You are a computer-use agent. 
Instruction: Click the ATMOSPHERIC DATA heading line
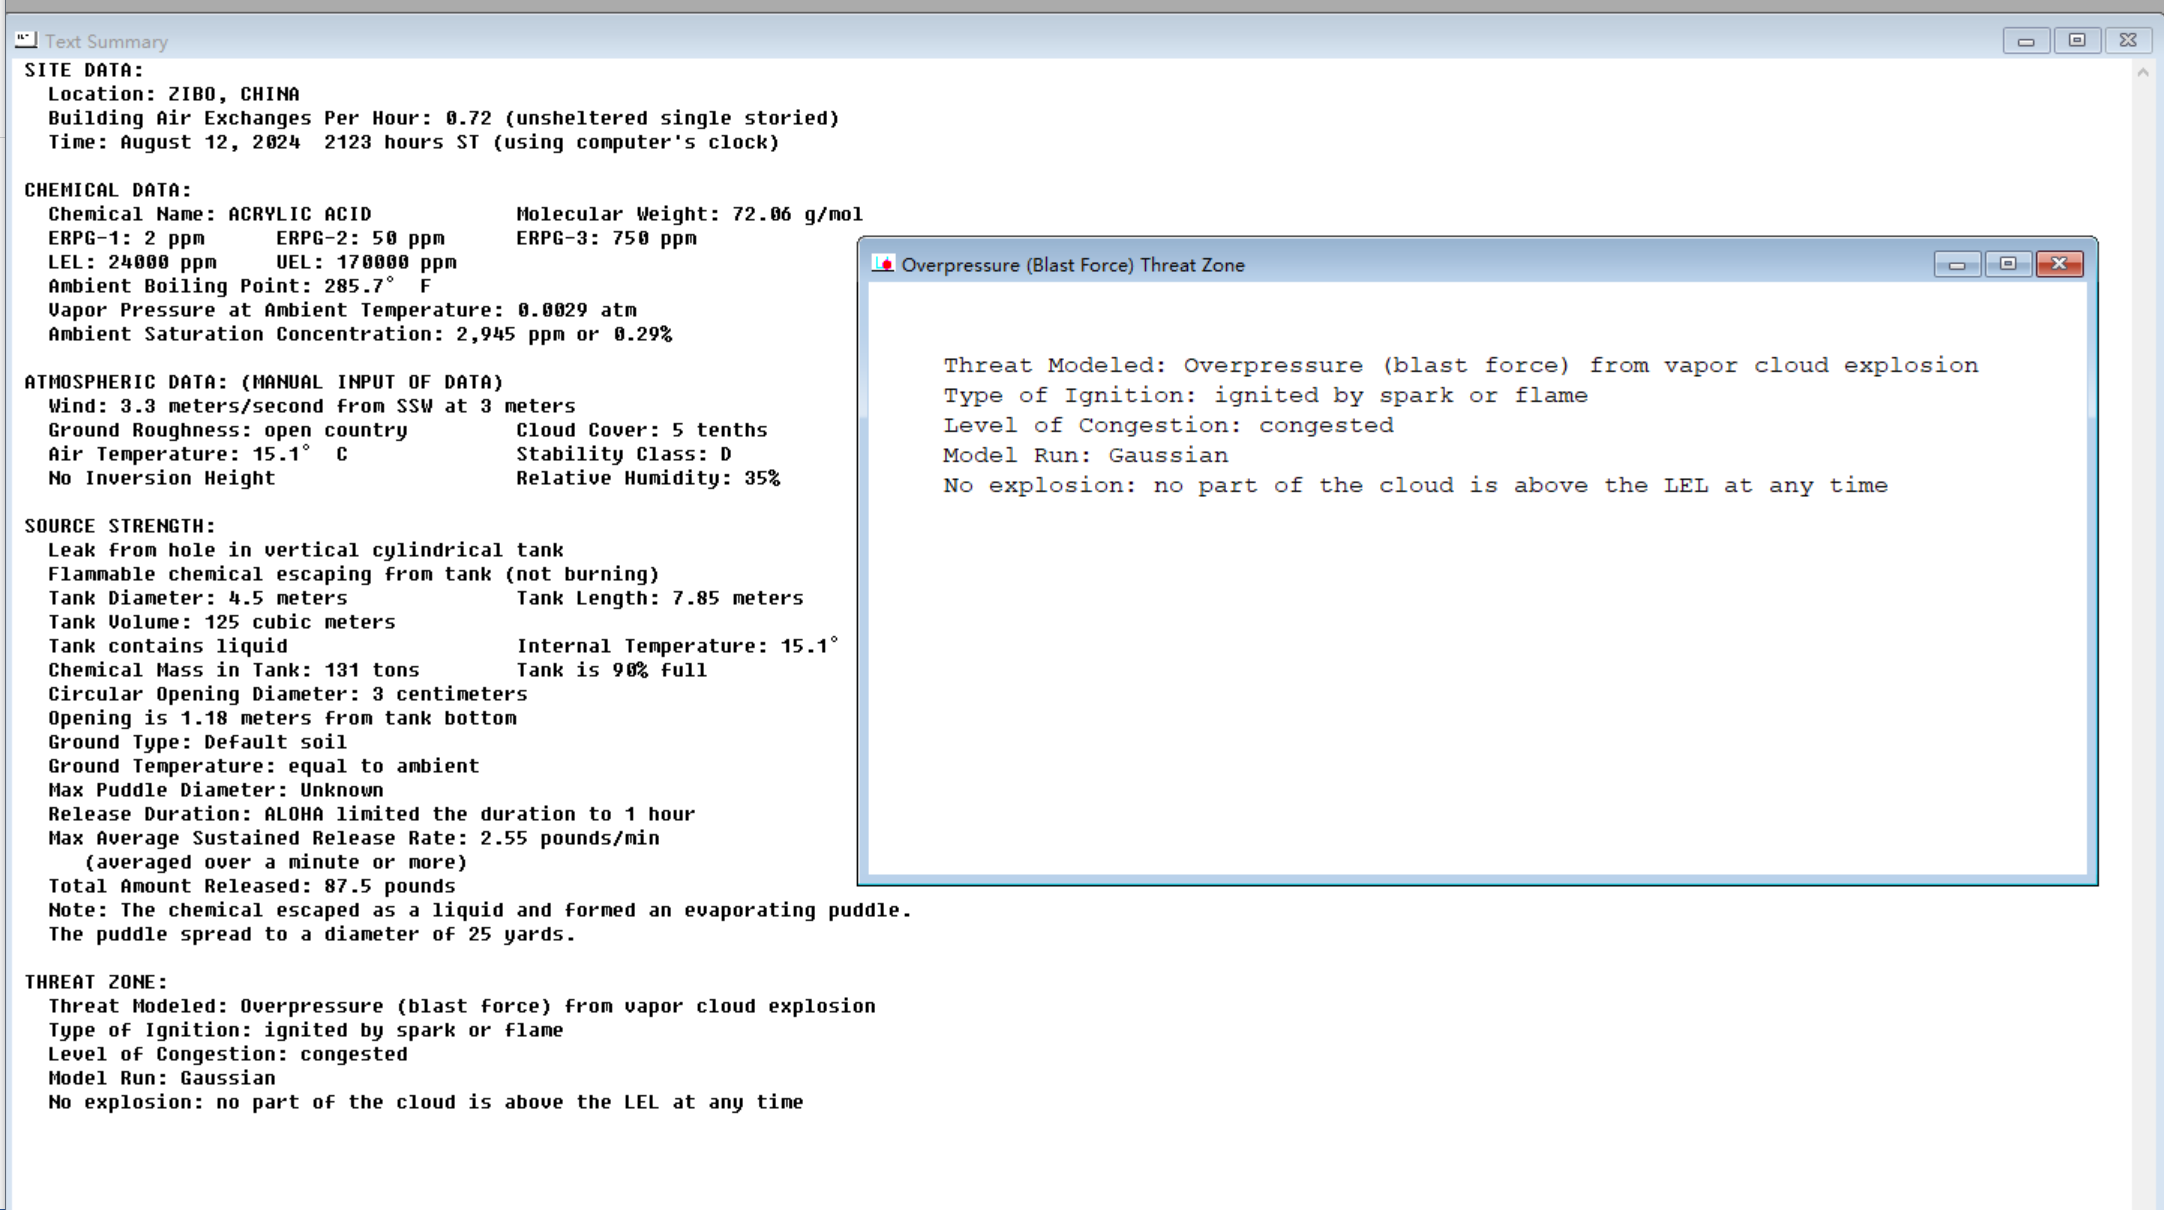pyautogui.click(x=264, y=382)
